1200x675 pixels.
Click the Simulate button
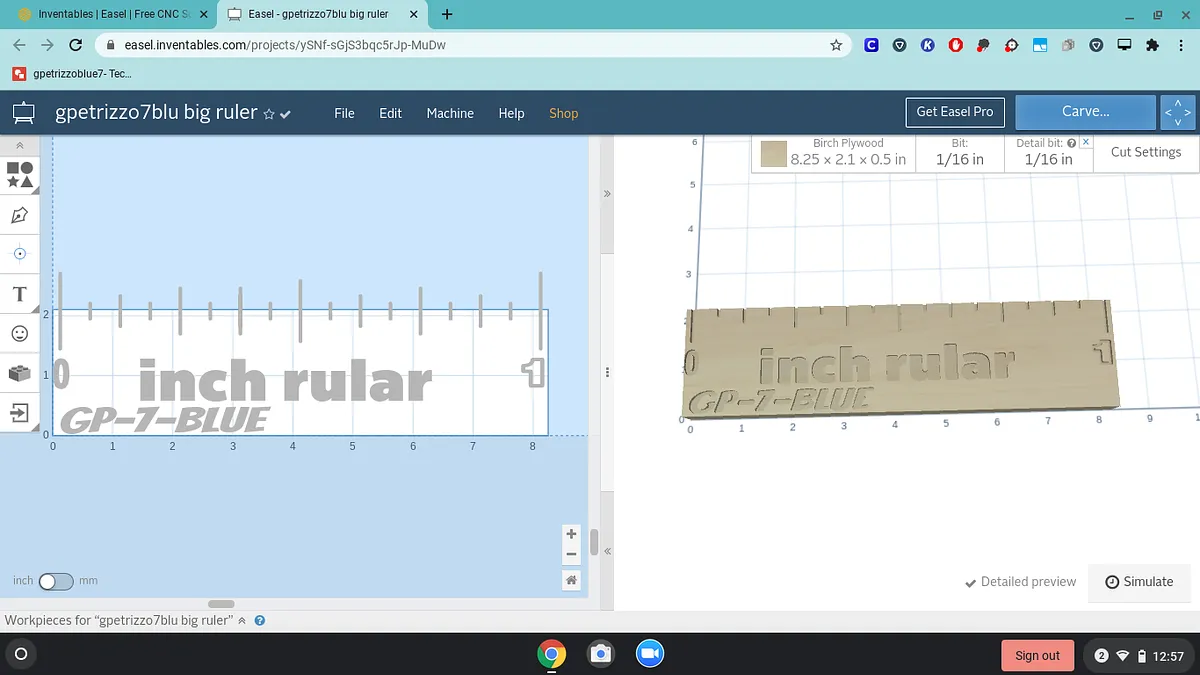[x=1139, y=582]
